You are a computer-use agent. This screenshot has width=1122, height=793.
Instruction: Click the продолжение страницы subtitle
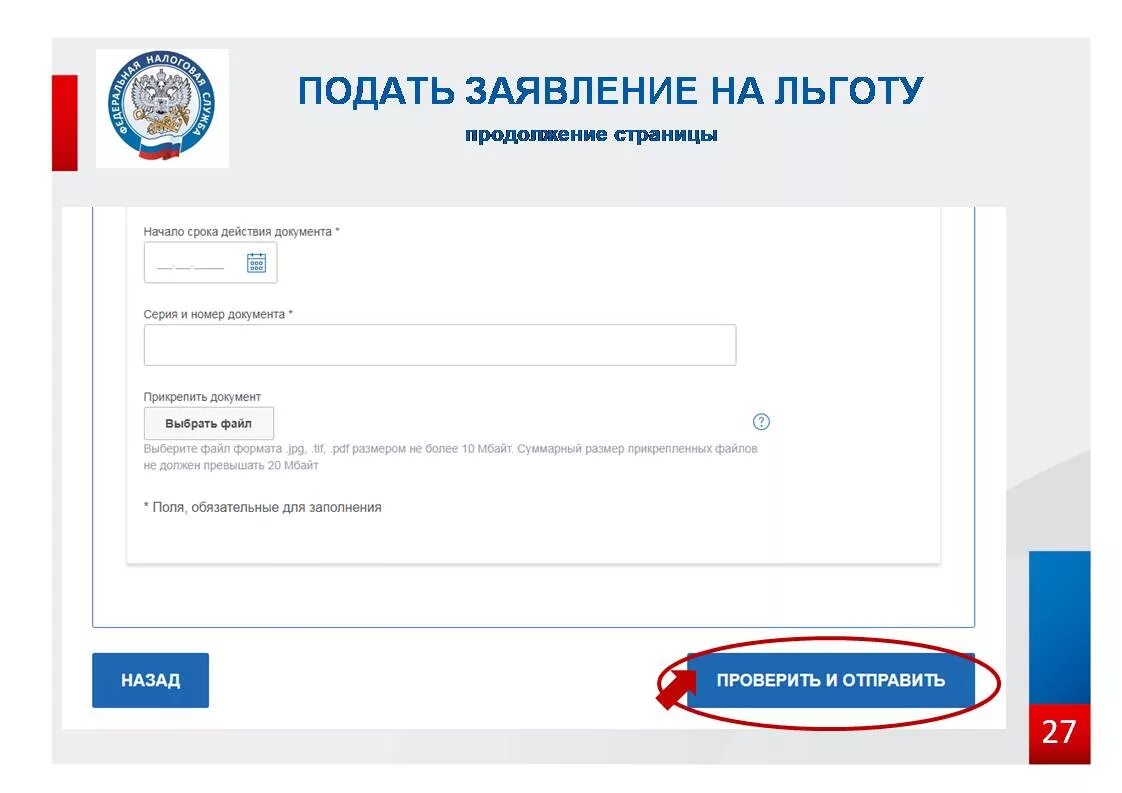coord(591,135)
